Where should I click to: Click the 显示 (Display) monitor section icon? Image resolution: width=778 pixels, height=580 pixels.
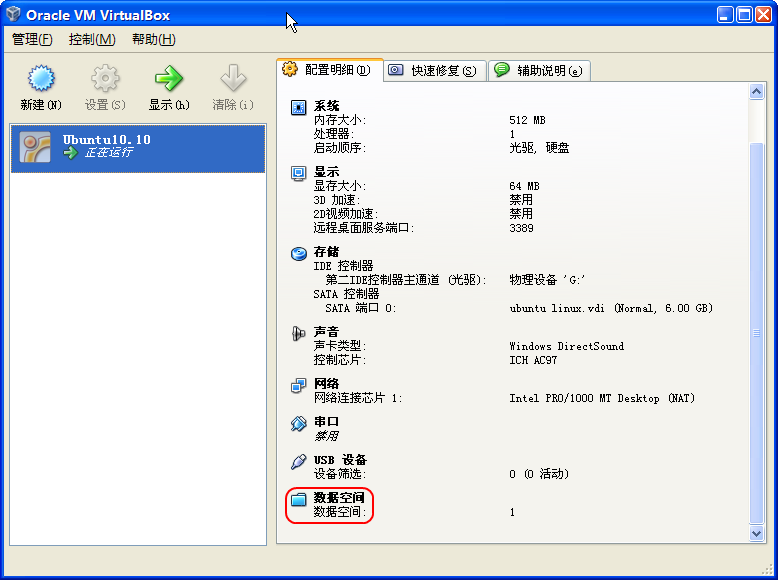(298, 173)
